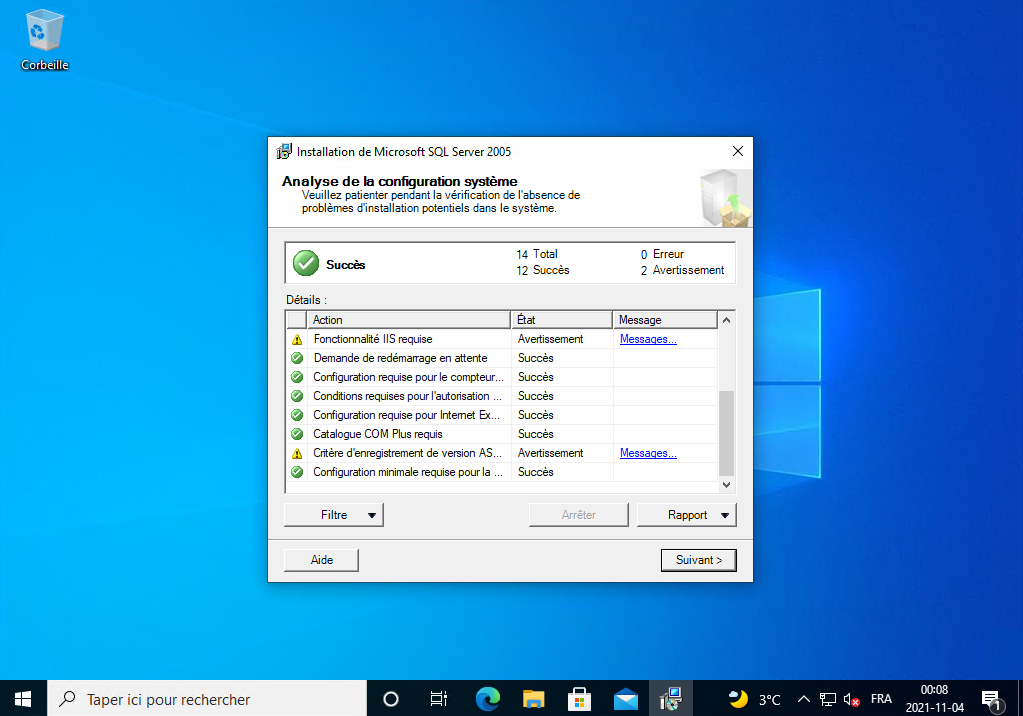The image size is (1023, 716).
Task: Click the SQL Server setup taskbar icon
Action: click(x=672, y=698)
